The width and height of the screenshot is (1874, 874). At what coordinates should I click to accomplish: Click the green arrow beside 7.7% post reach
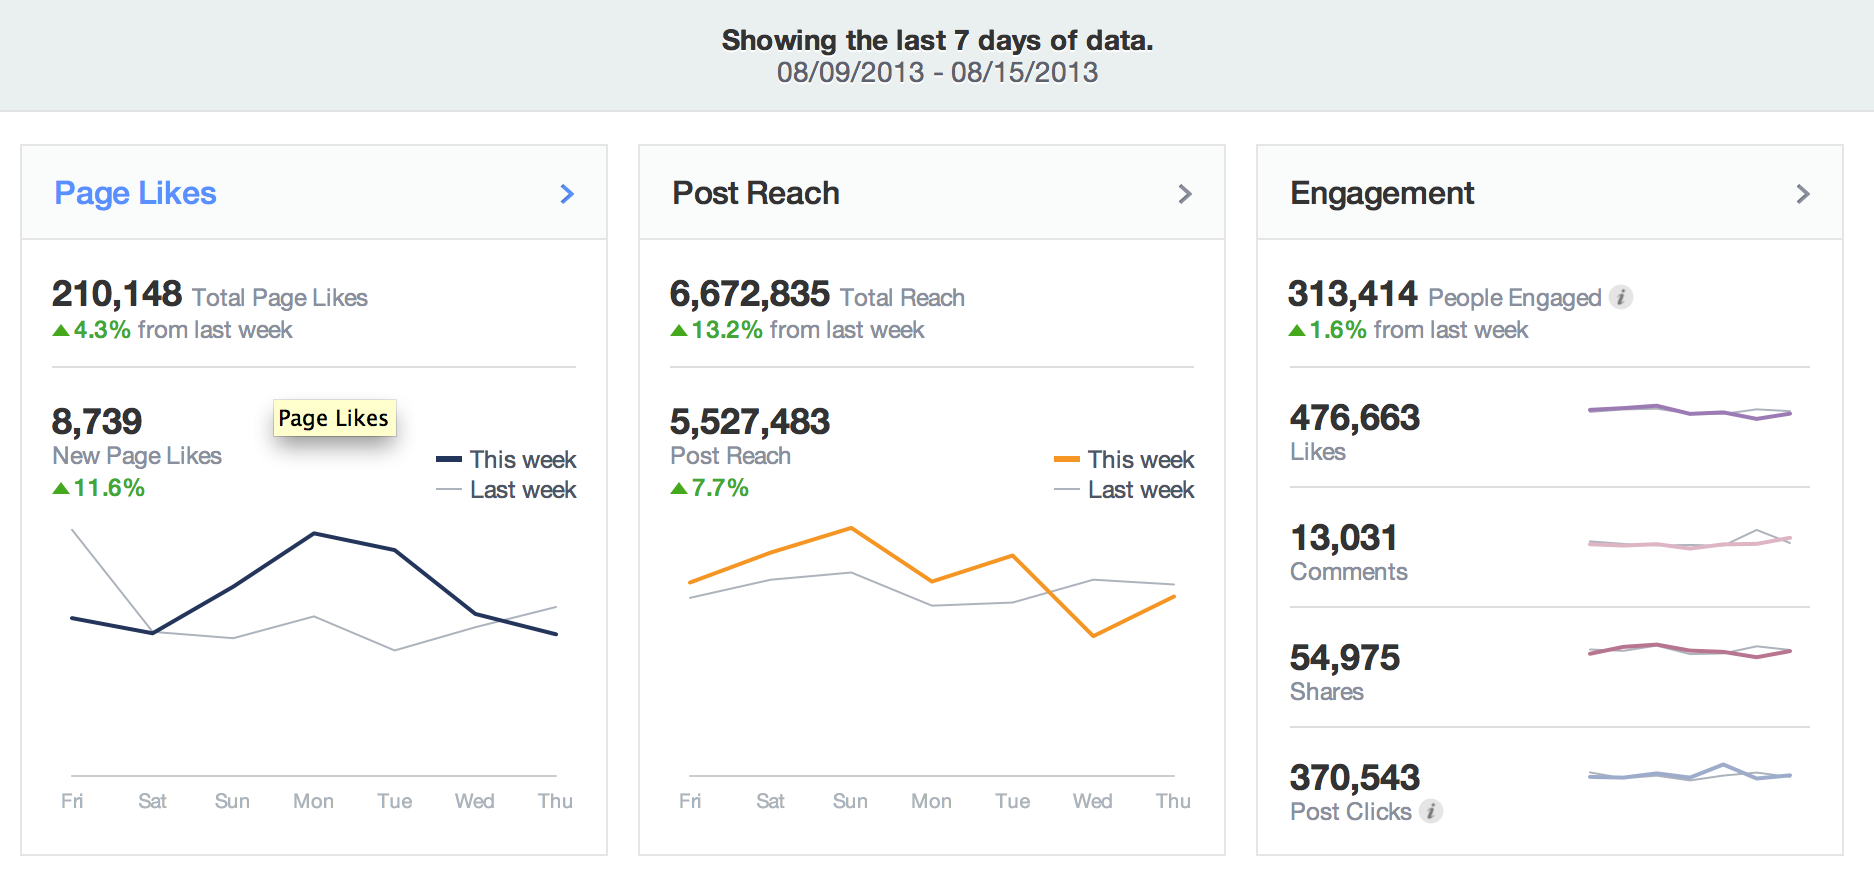pos(679,488)
